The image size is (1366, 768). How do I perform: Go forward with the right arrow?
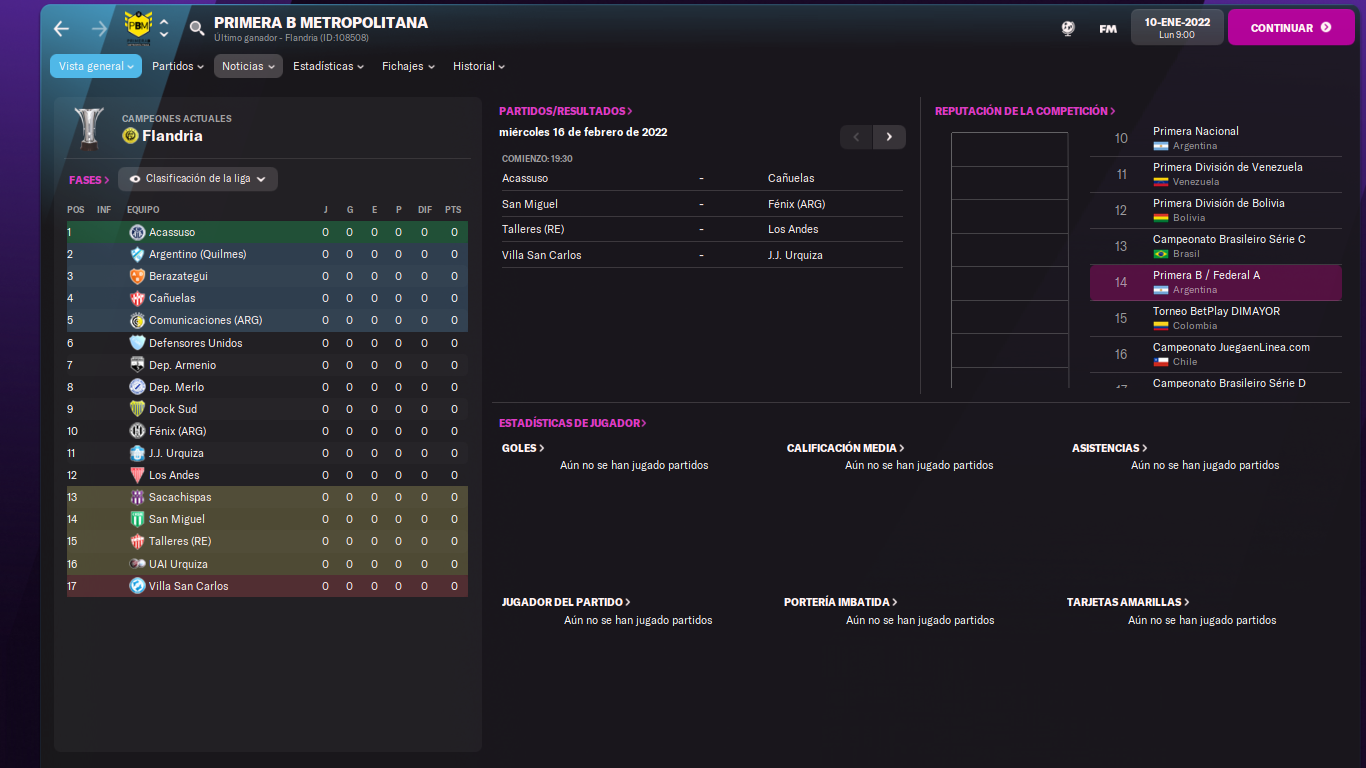99,28
